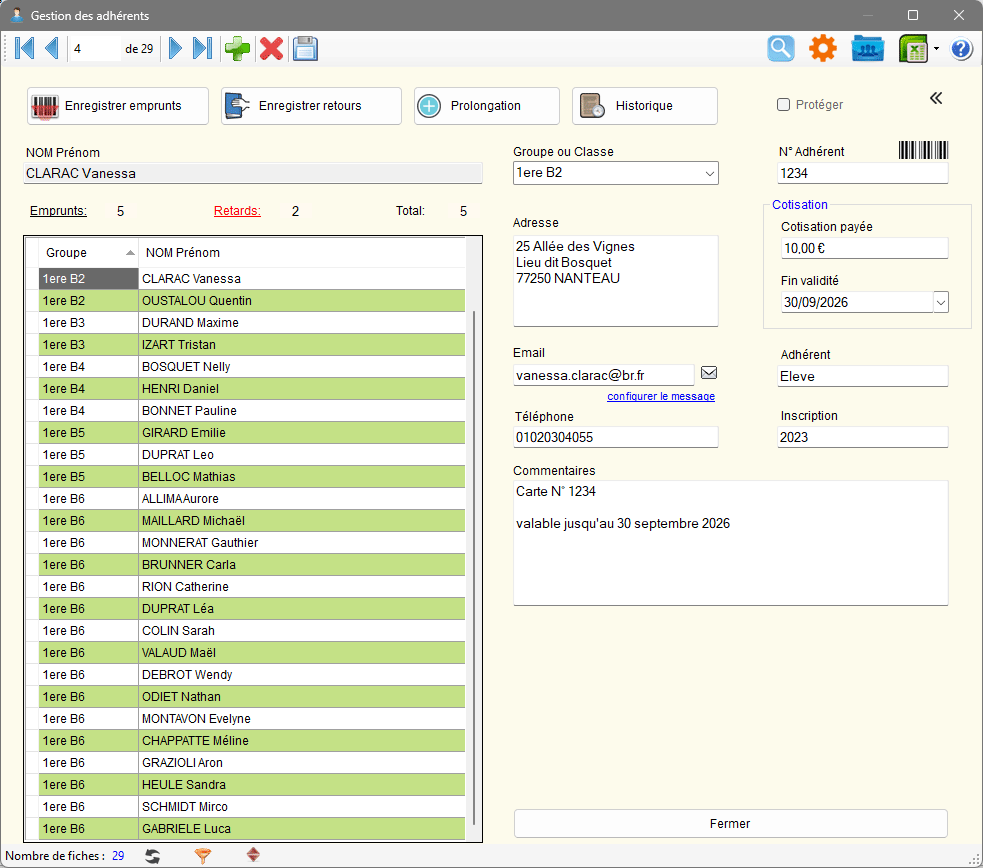
Task: Click Enregistrer emprunts button
Action: [x=118, y=106]
